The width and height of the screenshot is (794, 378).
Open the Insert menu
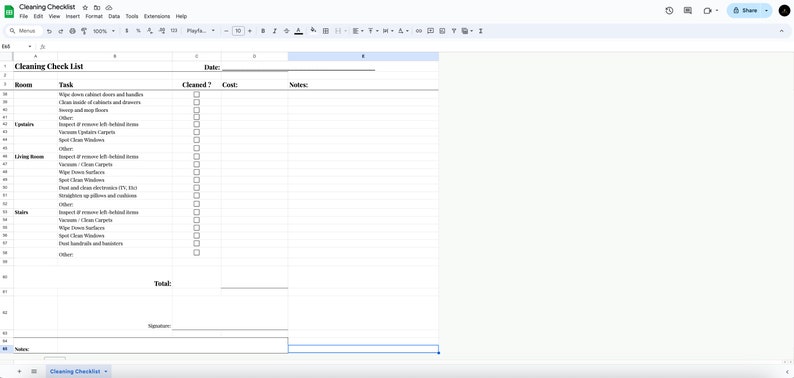point(72,16)
